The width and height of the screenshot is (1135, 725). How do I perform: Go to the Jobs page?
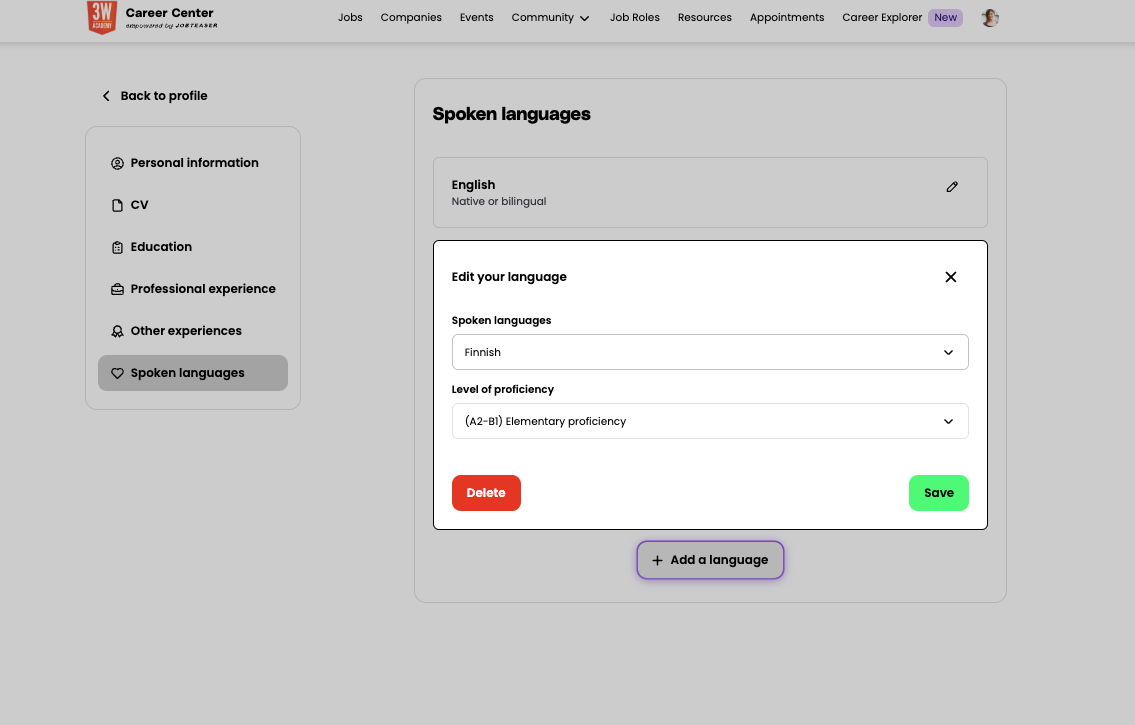(350, 18)
